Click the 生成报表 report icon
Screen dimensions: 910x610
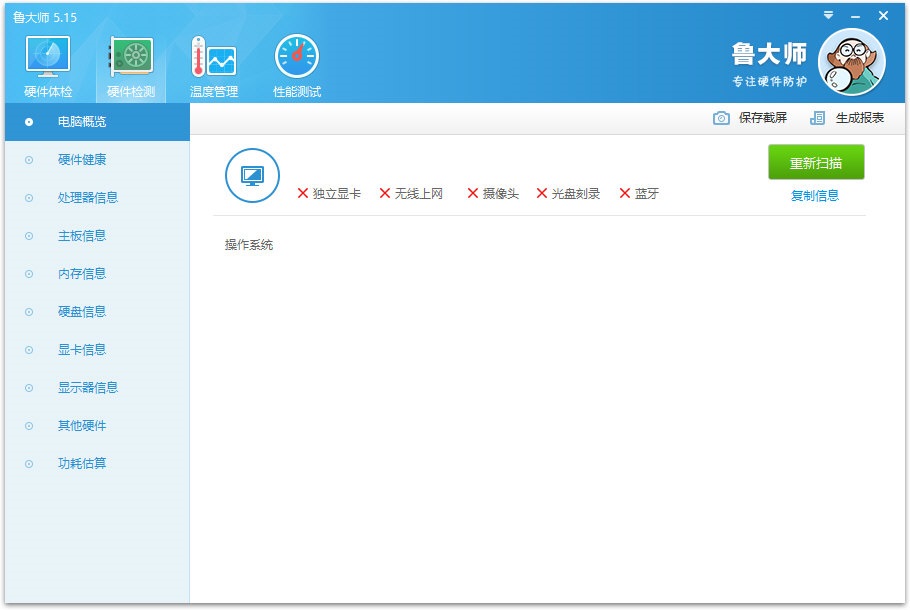tap(817, 117)
